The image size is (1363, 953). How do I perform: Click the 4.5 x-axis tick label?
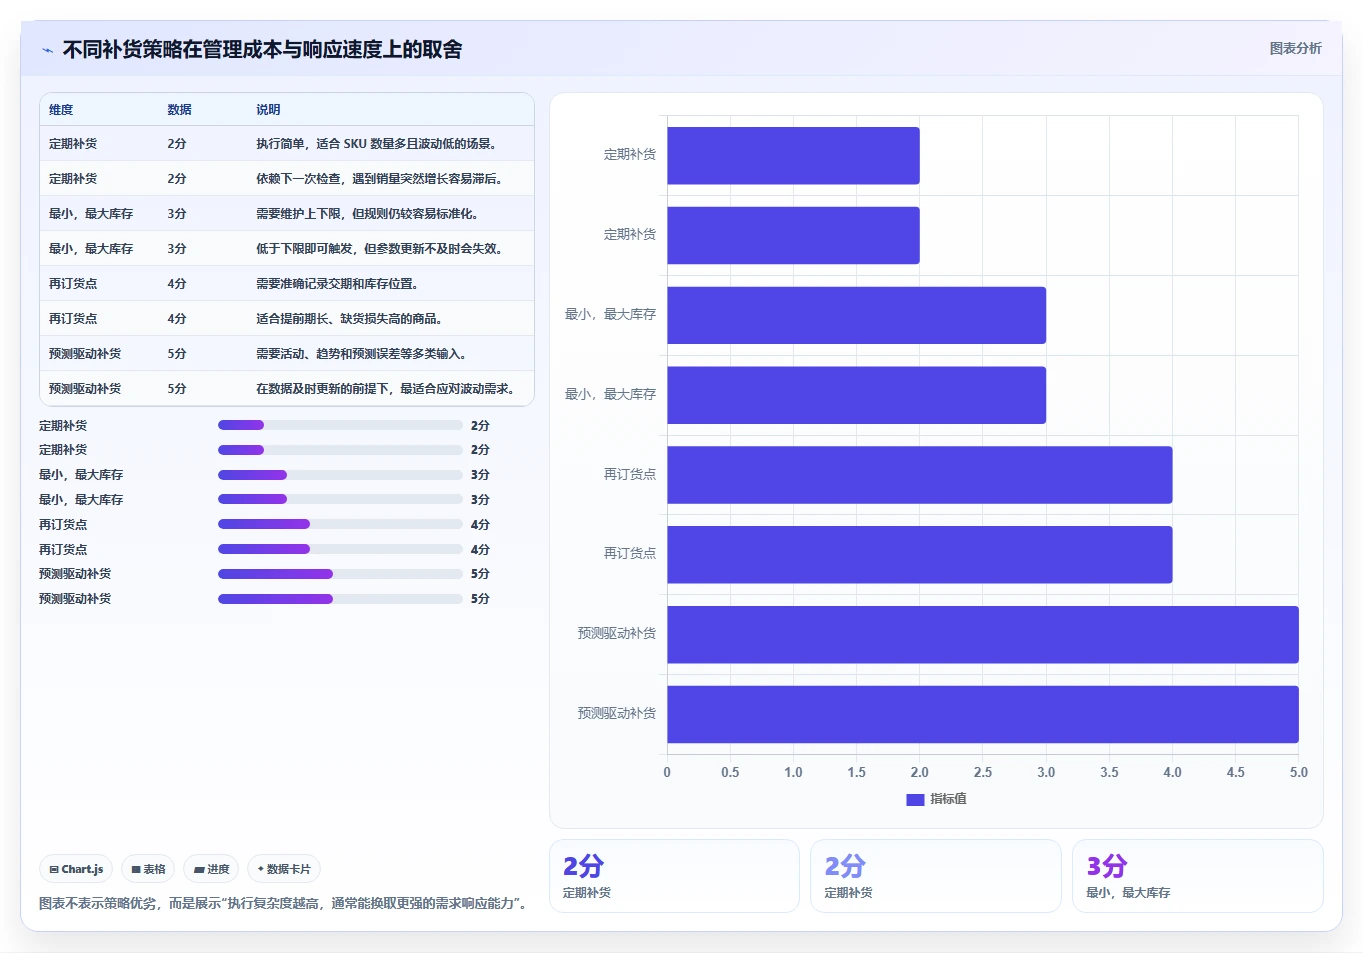tap(1235, 772)
